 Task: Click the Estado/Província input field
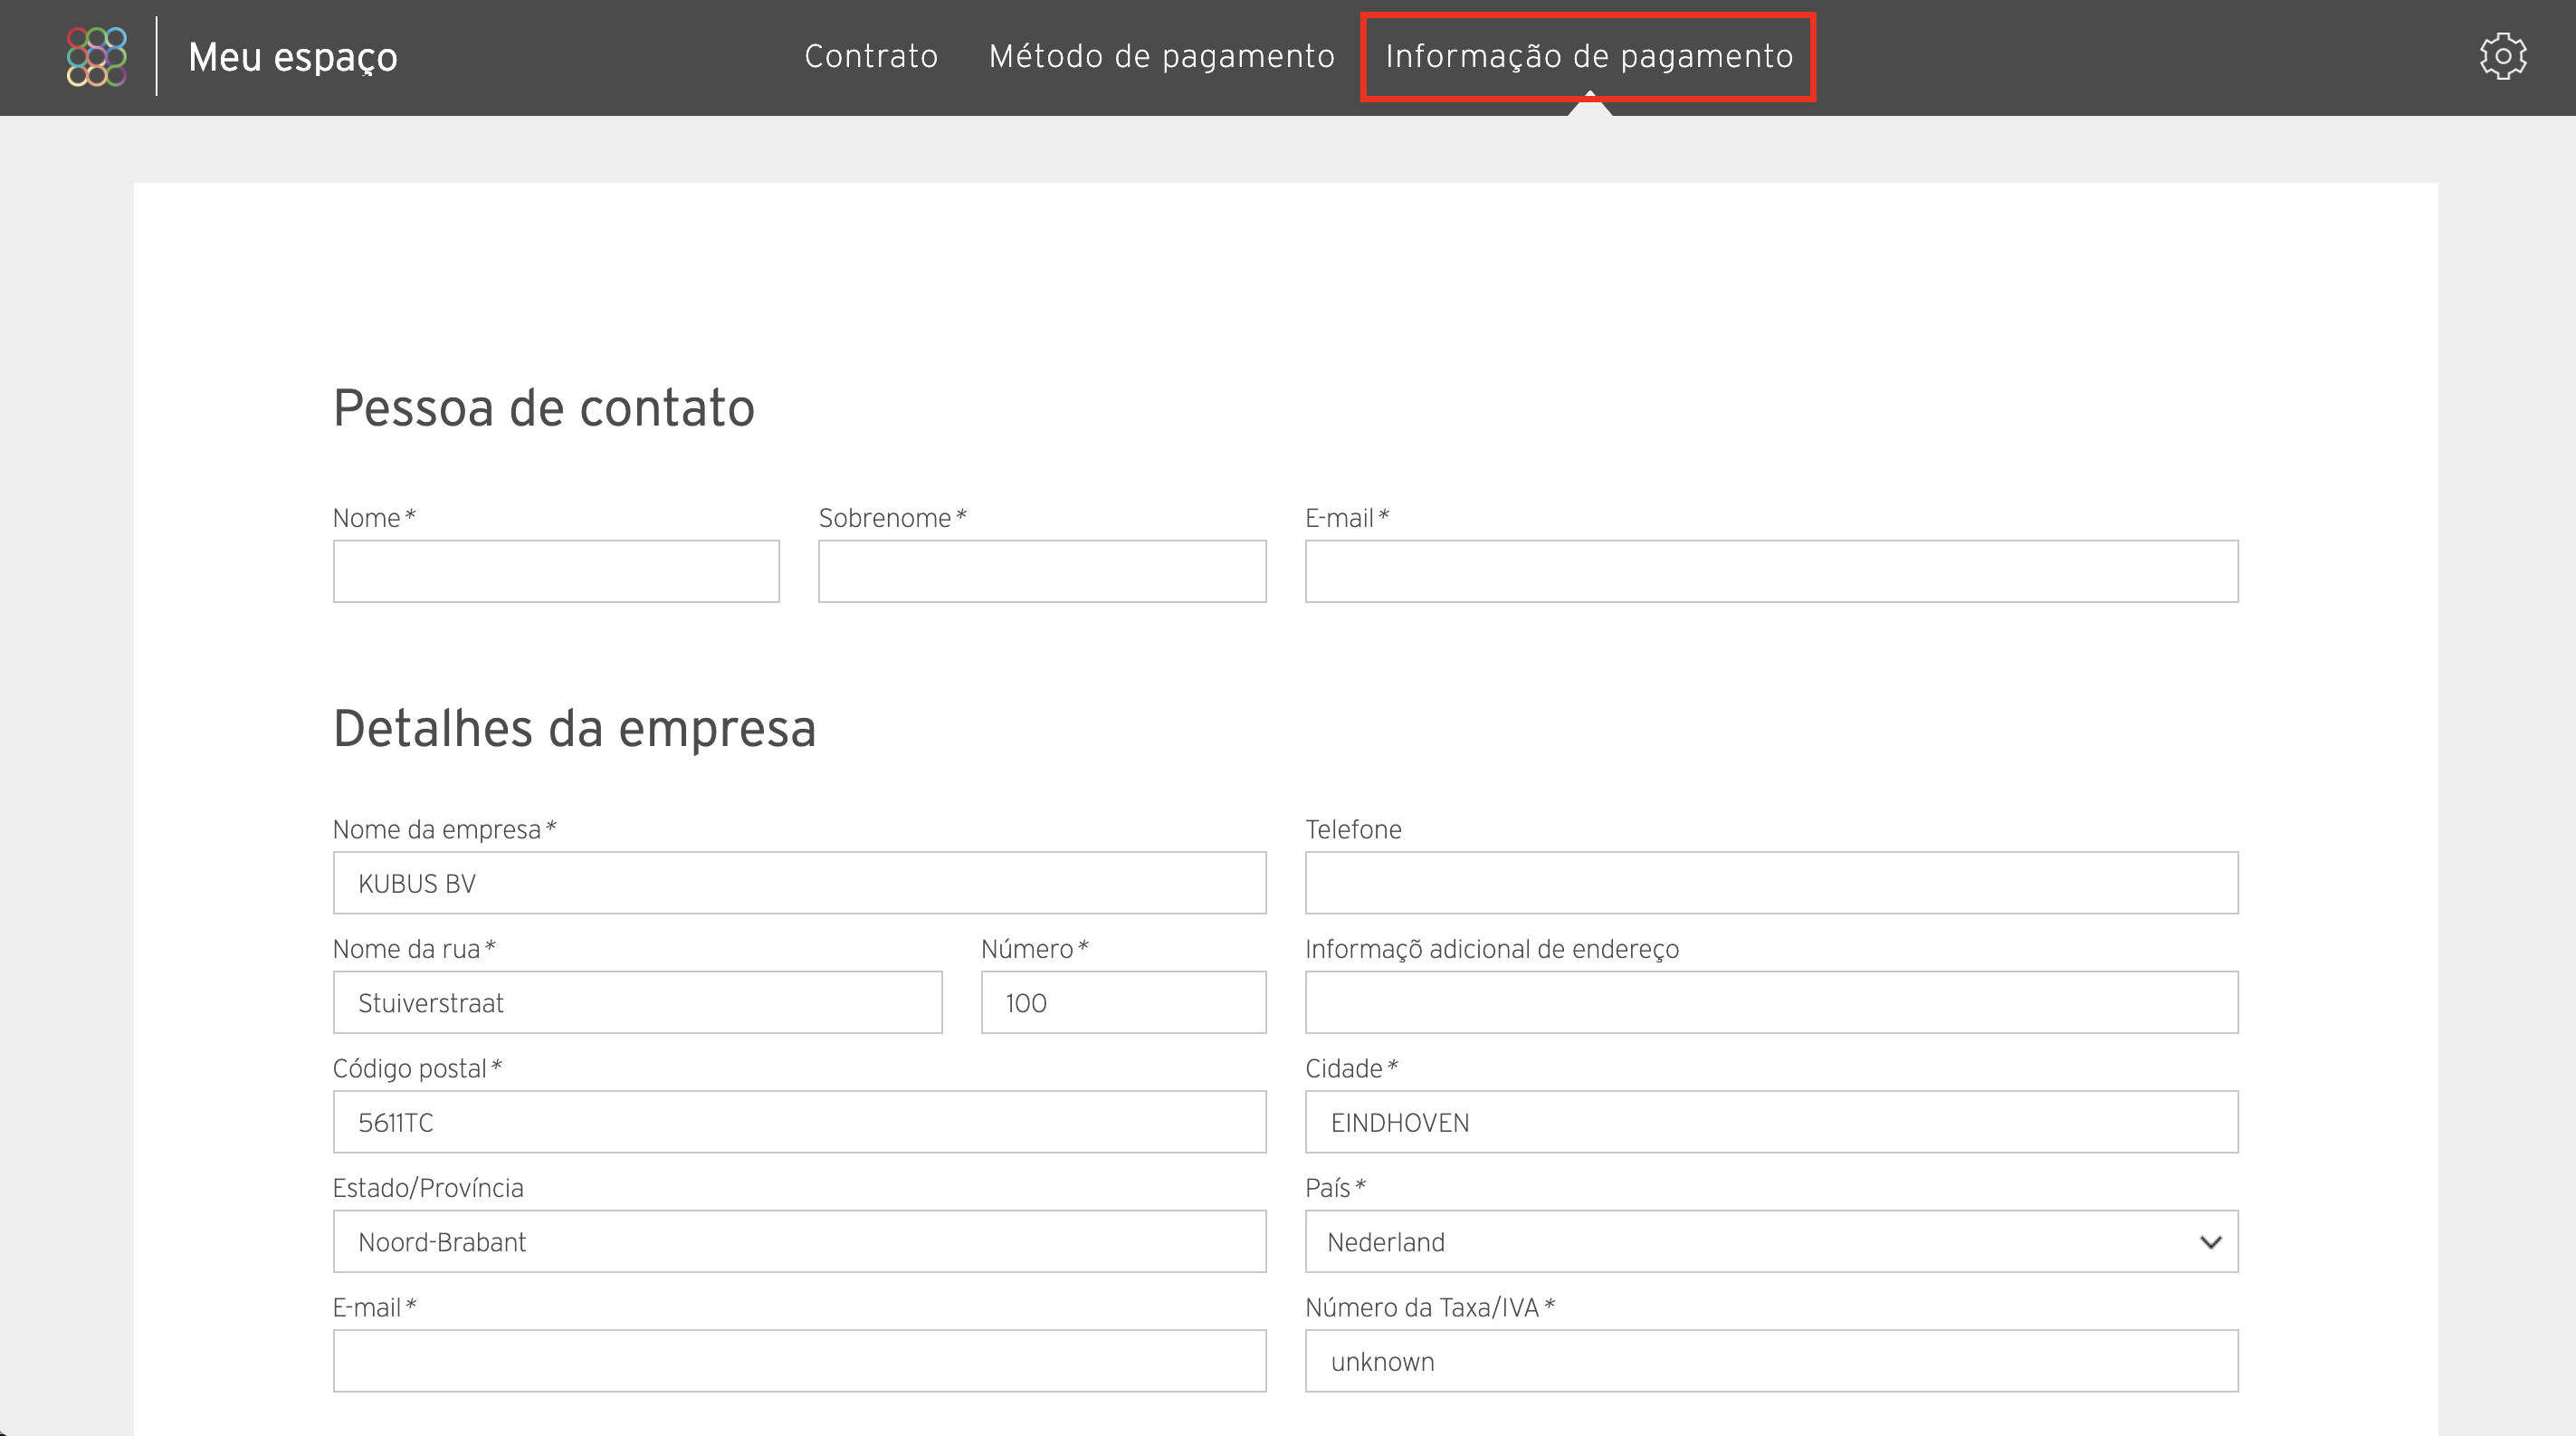tap(797, 1241)
